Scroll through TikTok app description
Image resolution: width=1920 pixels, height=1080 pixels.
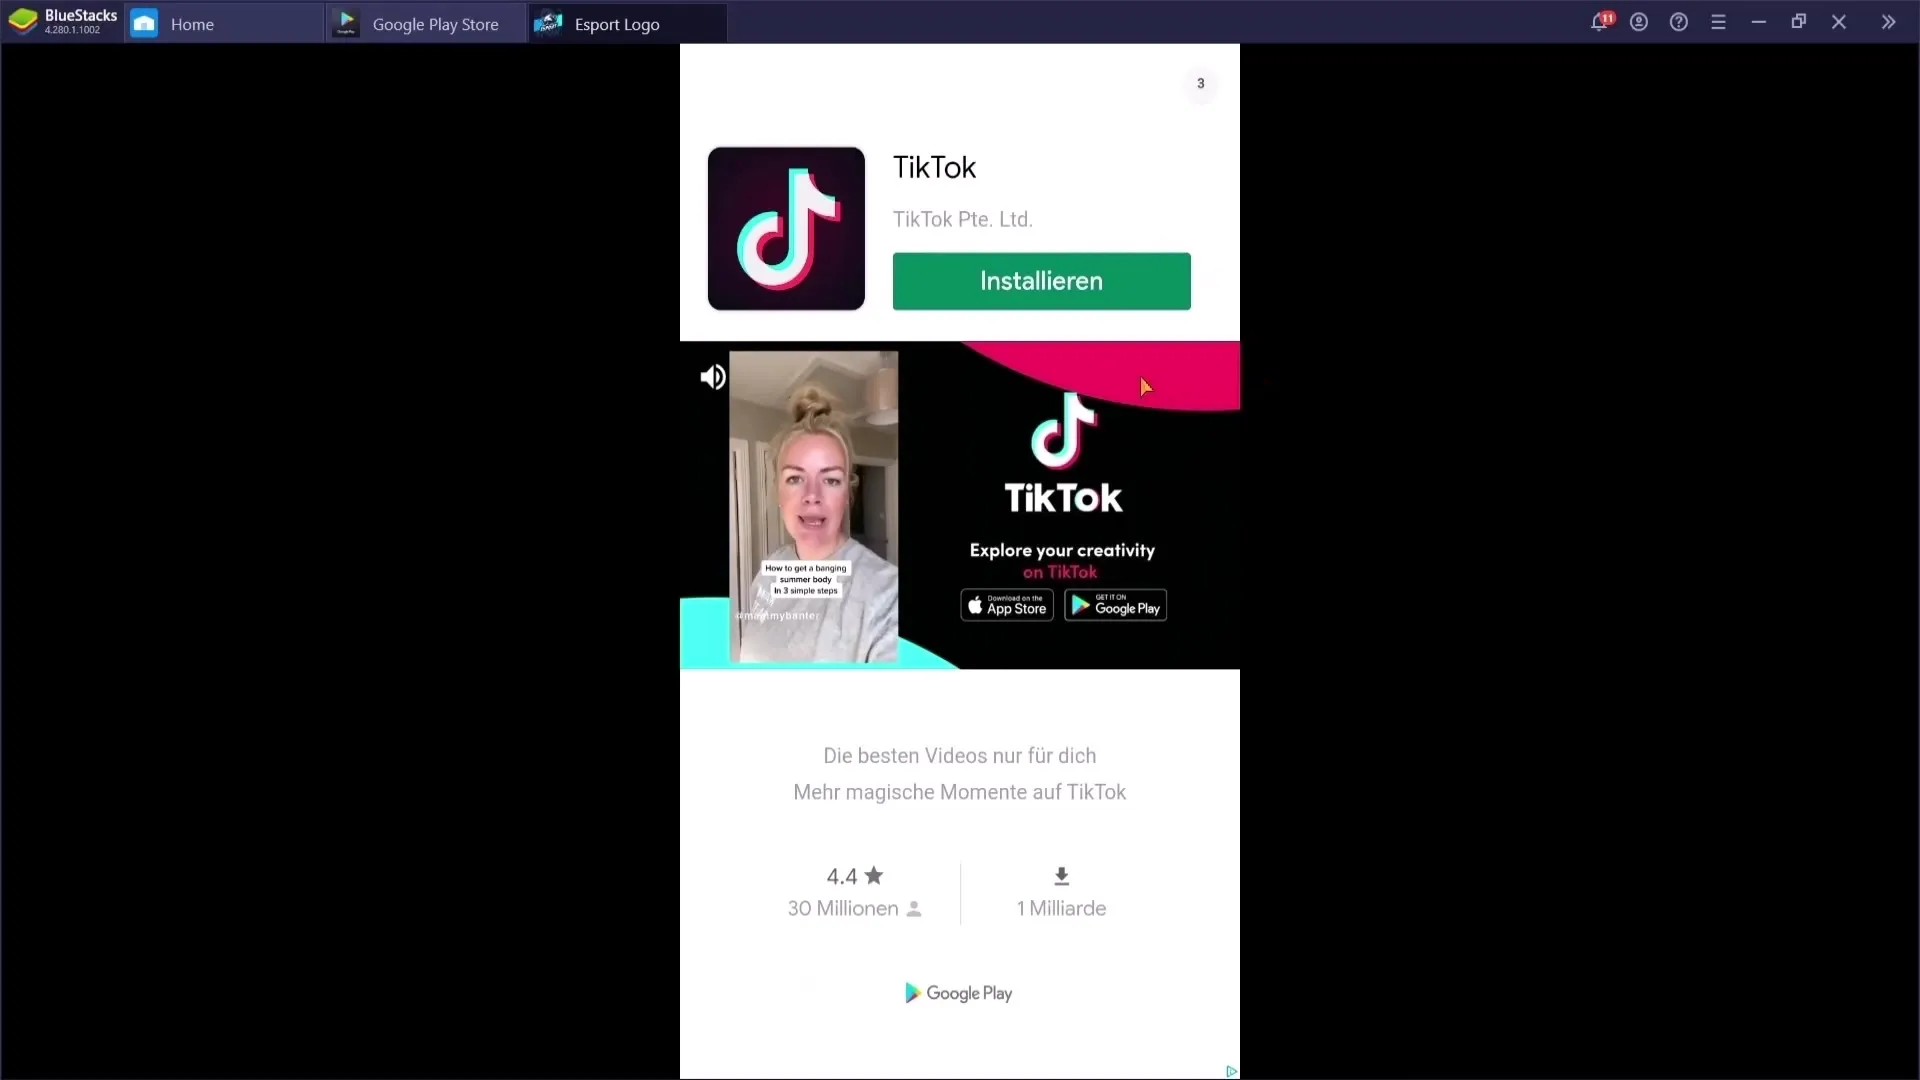tap(959, 774)
